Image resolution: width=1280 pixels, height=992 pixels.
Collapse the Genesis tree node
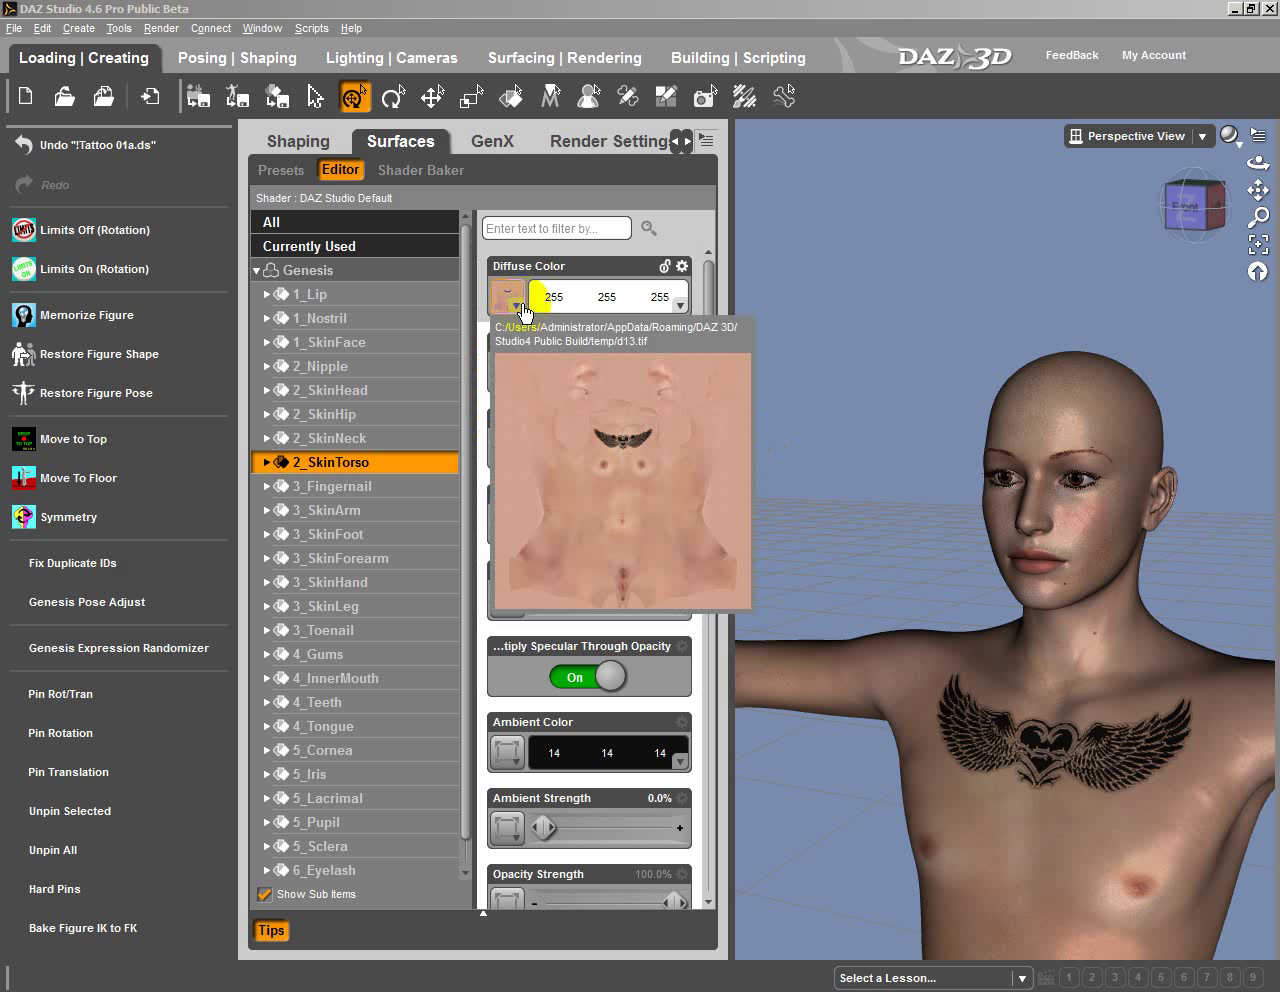click(x=256, y=270)
